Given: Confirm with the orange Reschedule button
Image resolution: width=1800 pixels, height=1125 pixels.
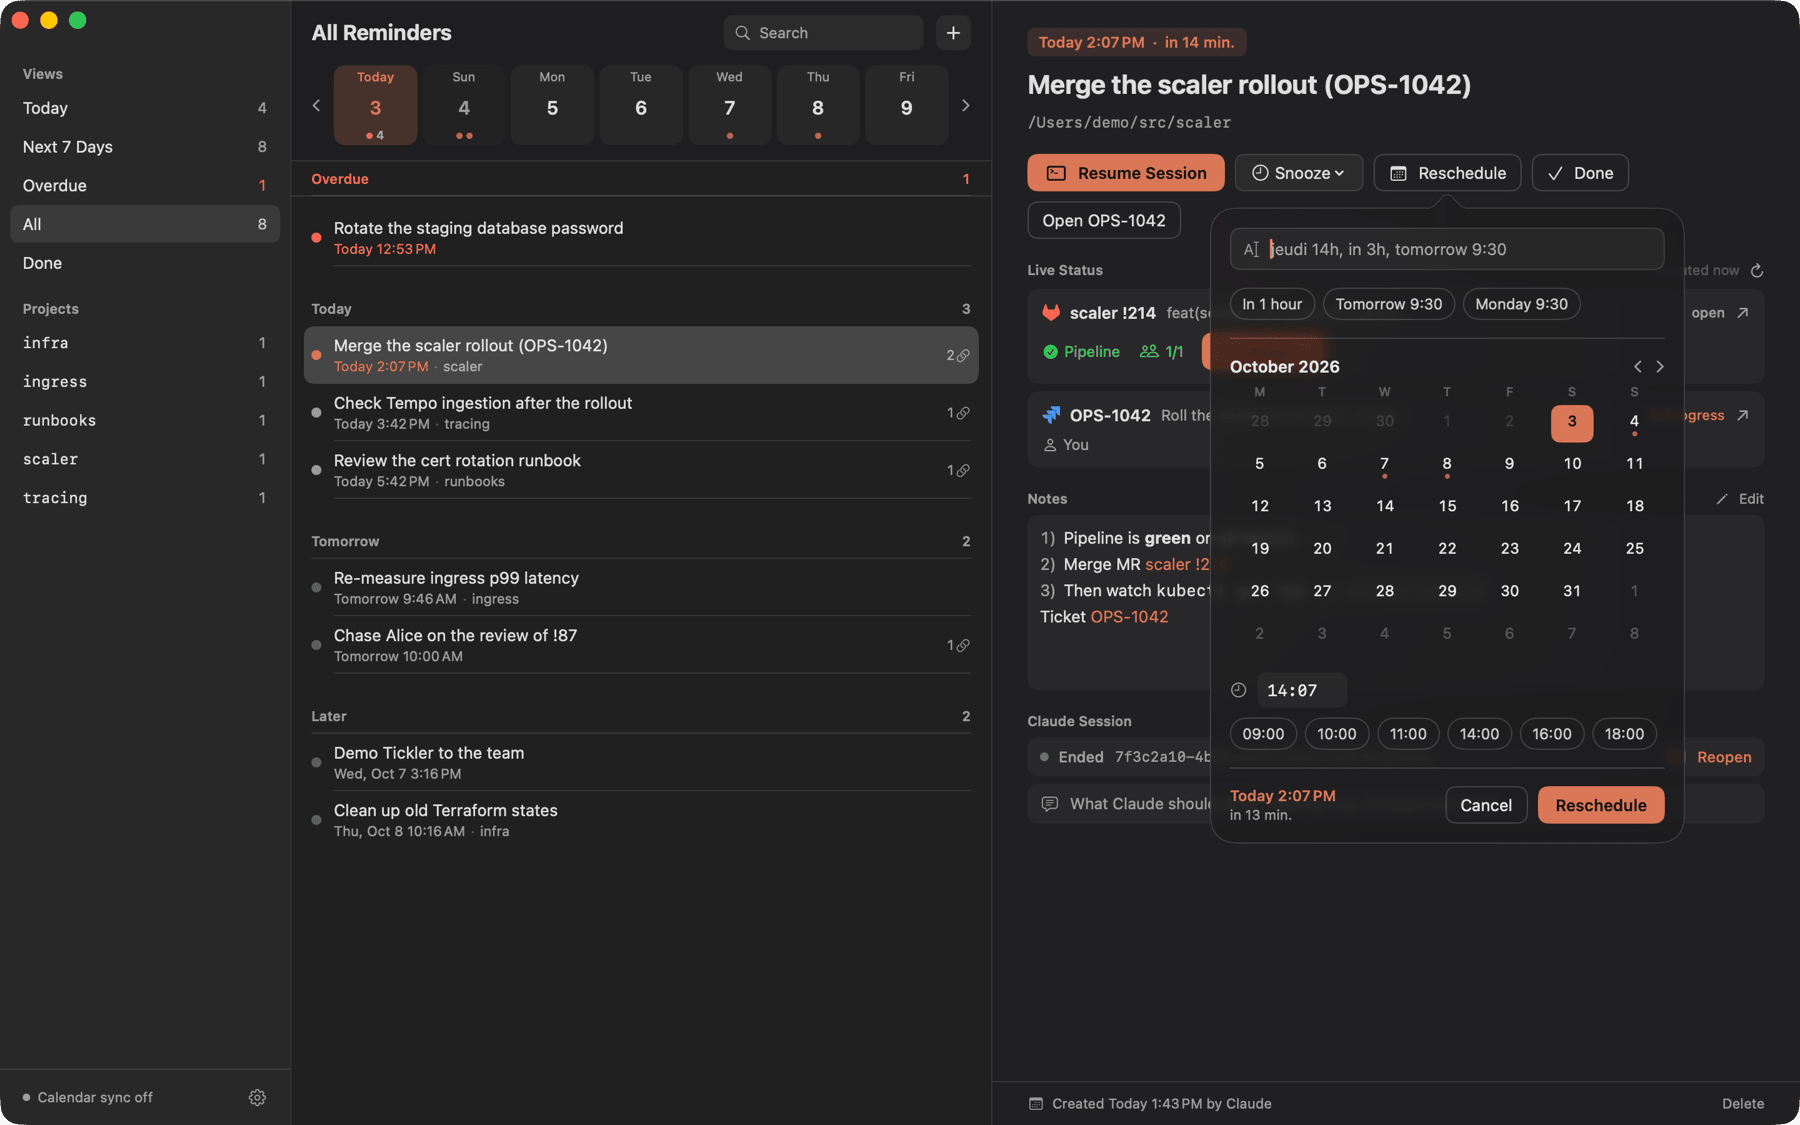Looking at the screenshot, I should tap(1600, 805).
